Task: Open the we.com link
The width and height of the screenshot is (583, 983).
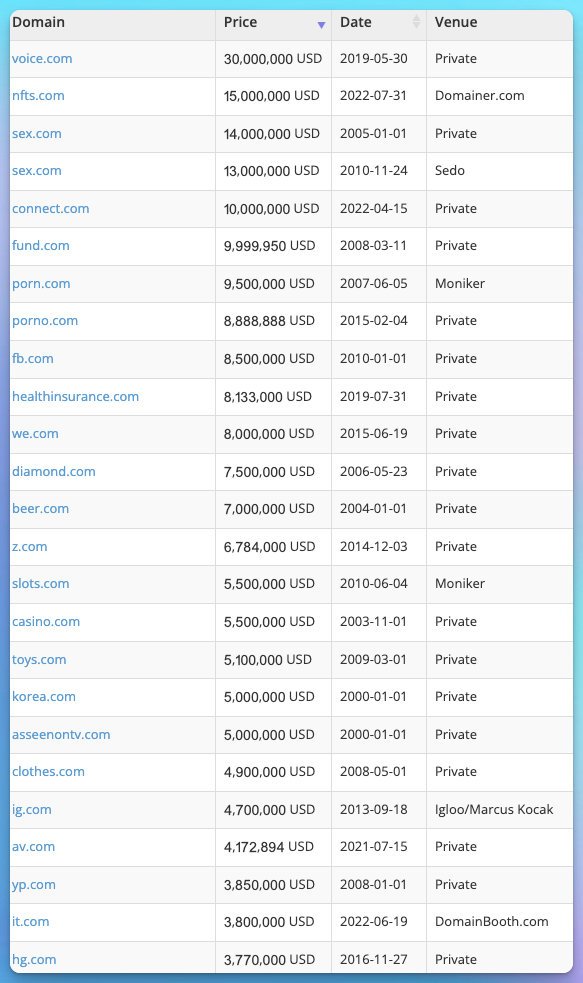Action: (x=35, y=433)
